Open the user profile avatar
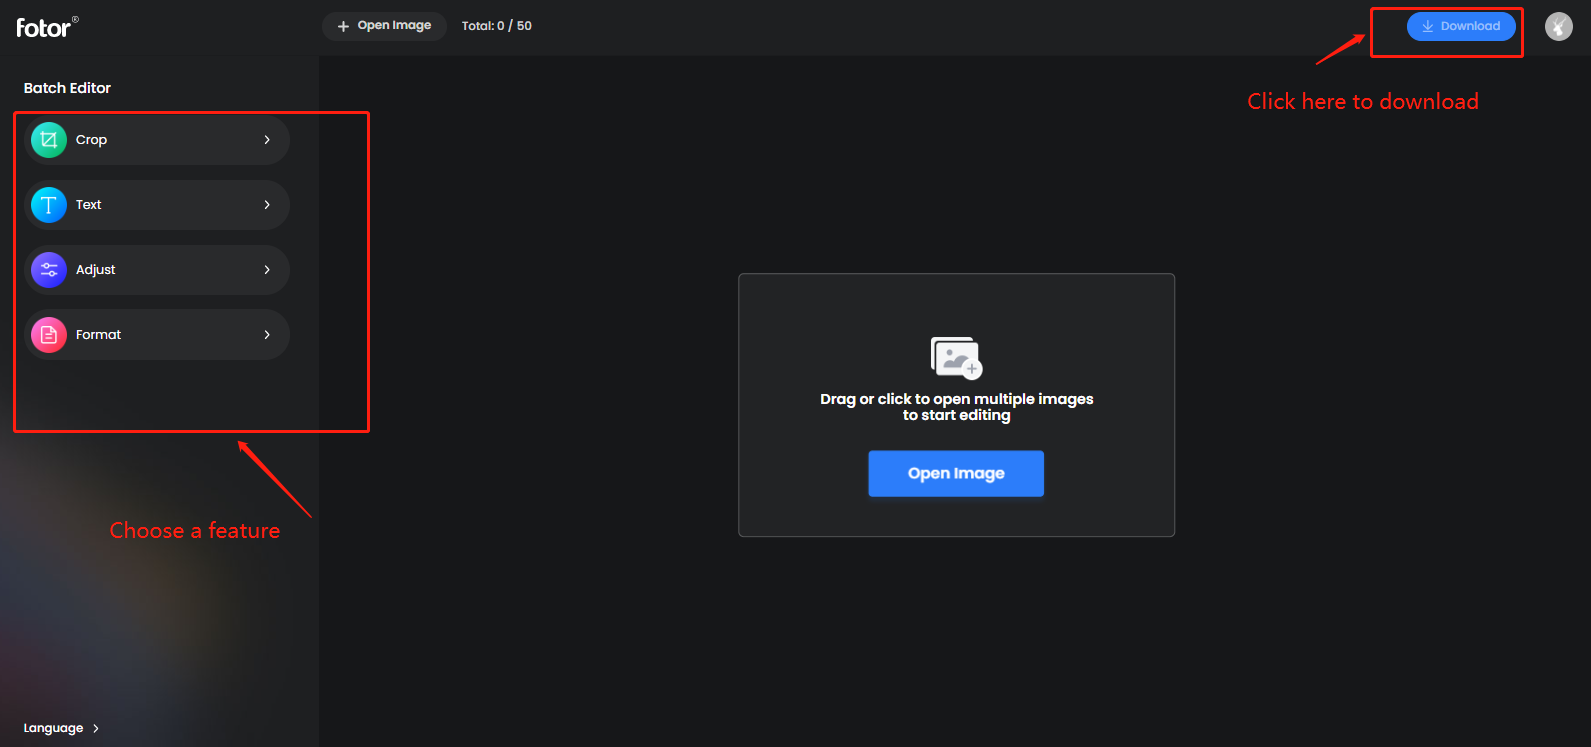The image size is (1591, 747). click(1558, 26)
